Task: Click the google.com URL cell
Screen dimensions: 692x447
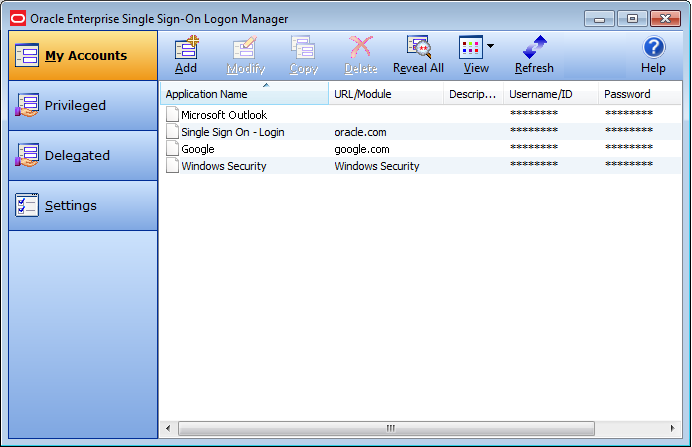Action: [362, 149]
